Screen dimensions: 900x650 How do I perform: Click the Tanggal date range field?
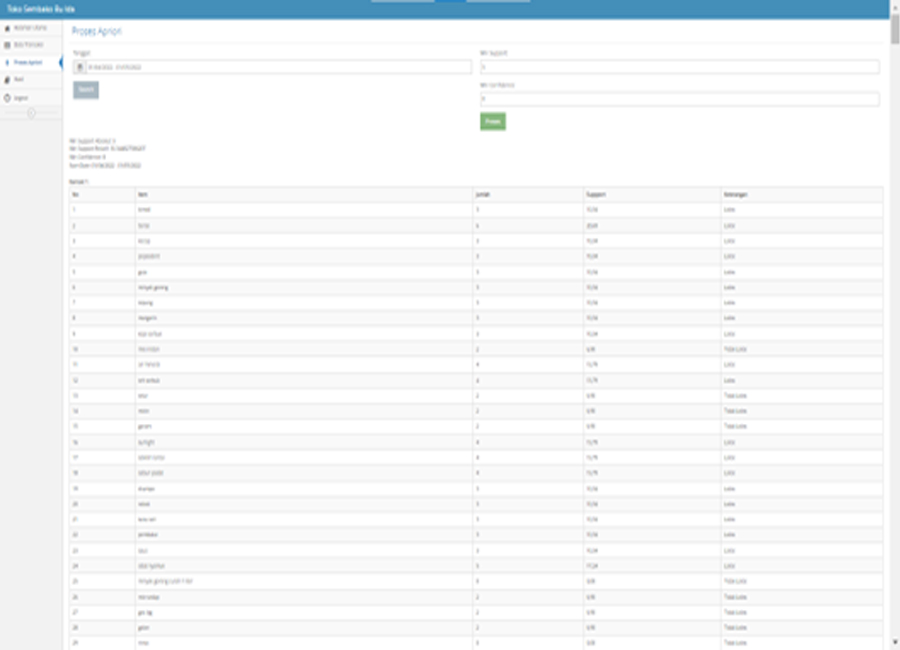click(278, 67)
